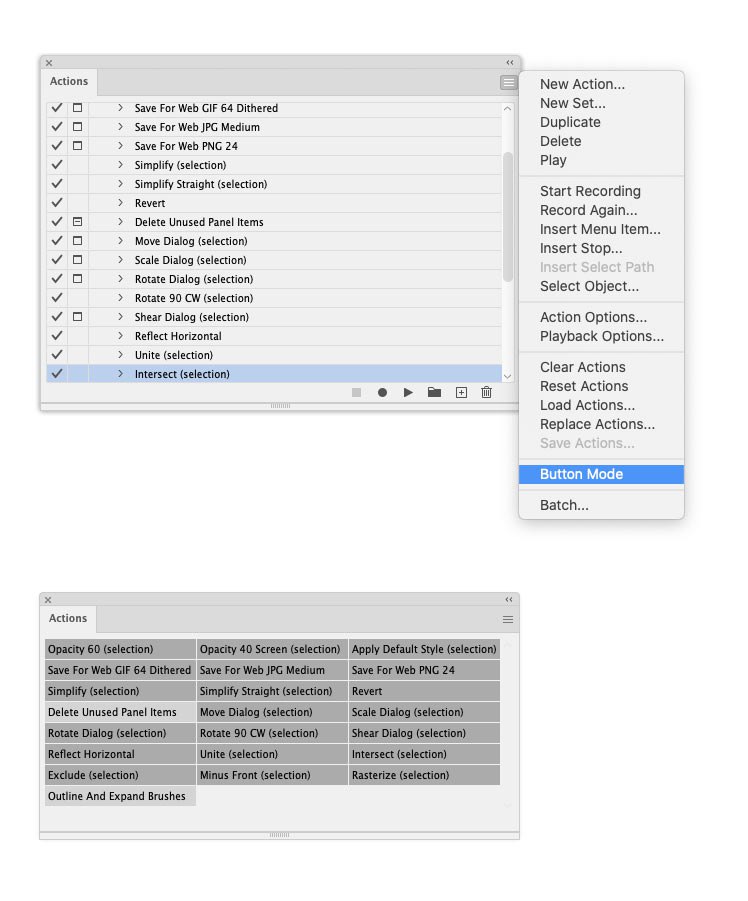Toggle dialog box for Scale Dialog (selection)
748x901 pixels.
78,260
